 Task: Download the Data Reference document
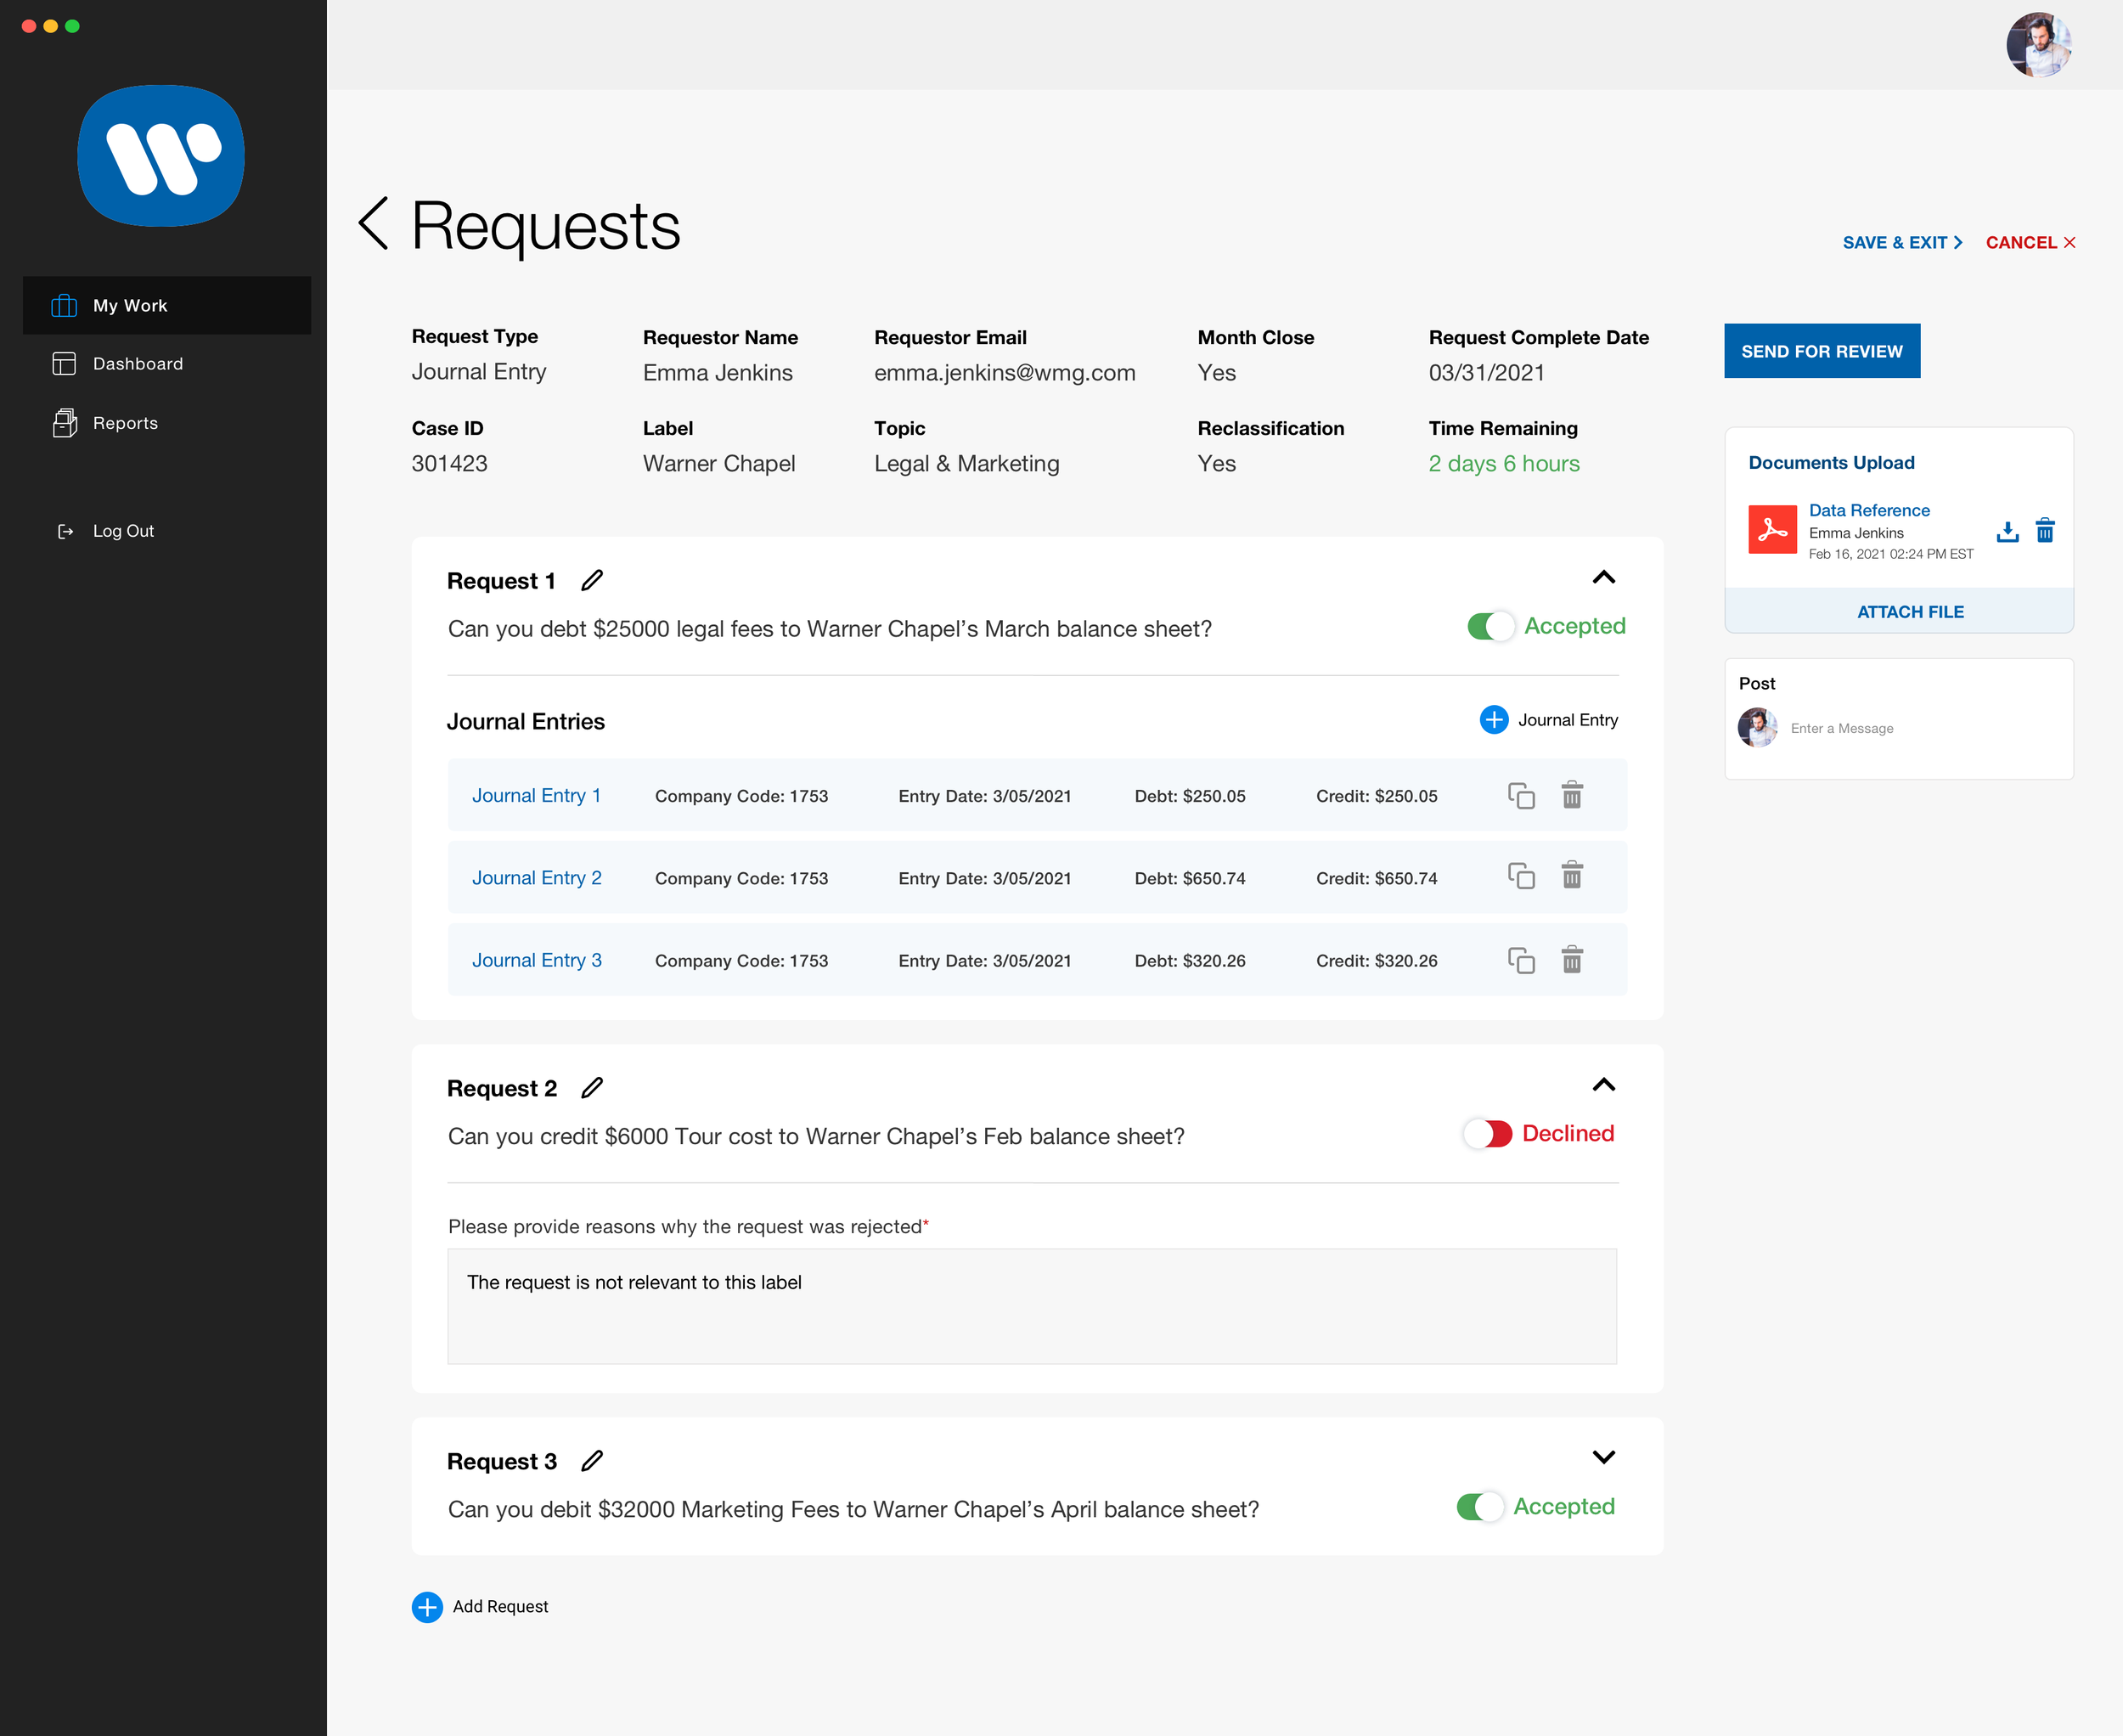click(2007, 531)
